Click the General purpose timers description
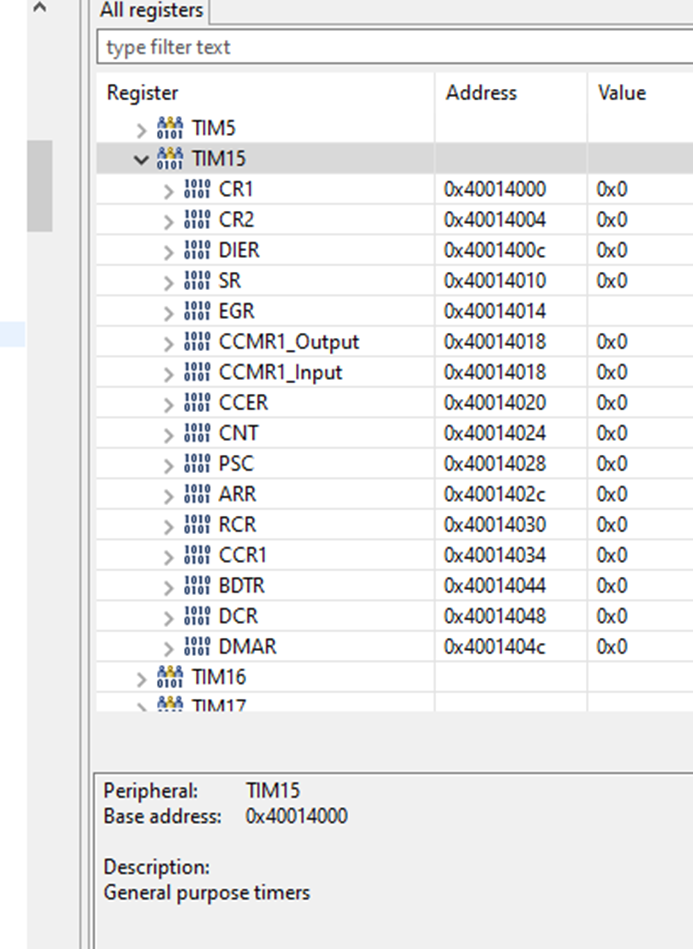Screen dimensions: 693x949 (206, 893)
